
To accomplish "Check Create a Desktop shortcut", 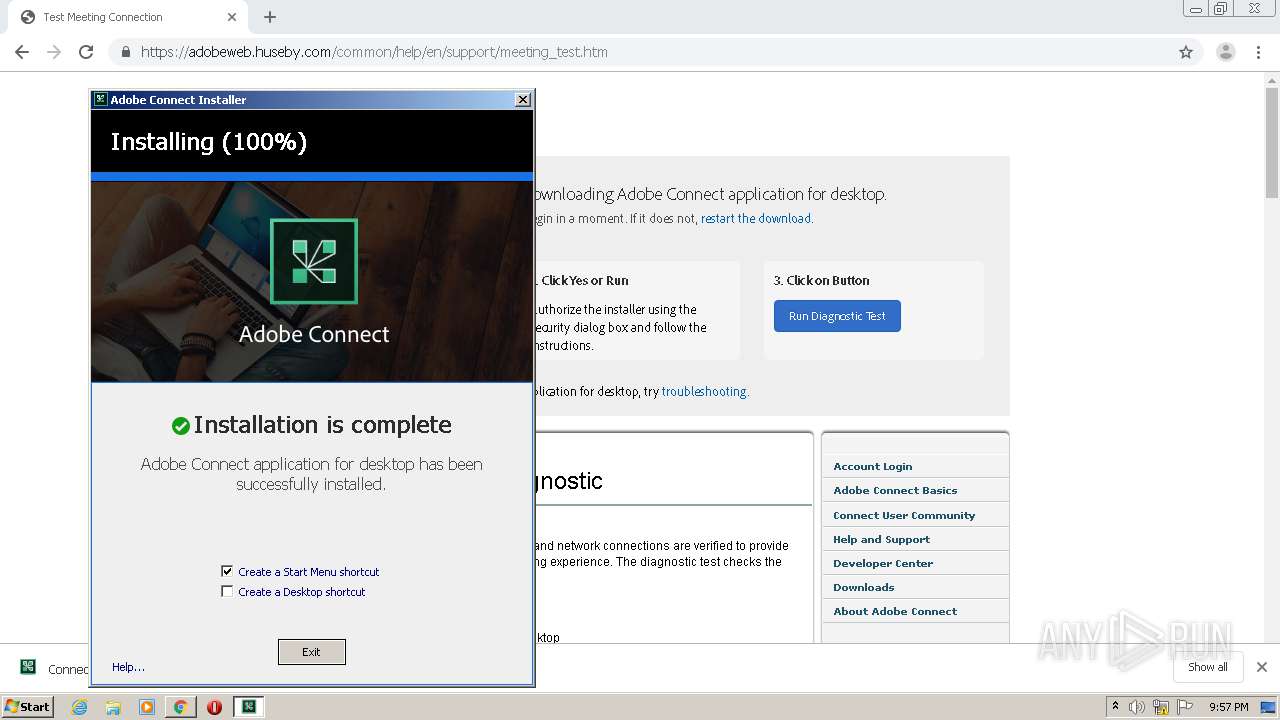I will click(227, 591).
